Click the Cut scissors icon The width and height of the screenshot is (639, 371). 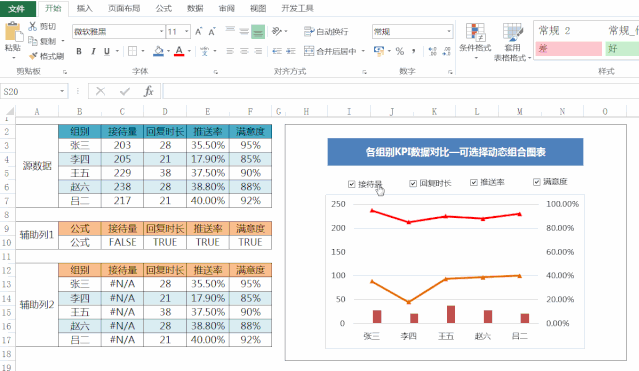(x=33, y=26)
